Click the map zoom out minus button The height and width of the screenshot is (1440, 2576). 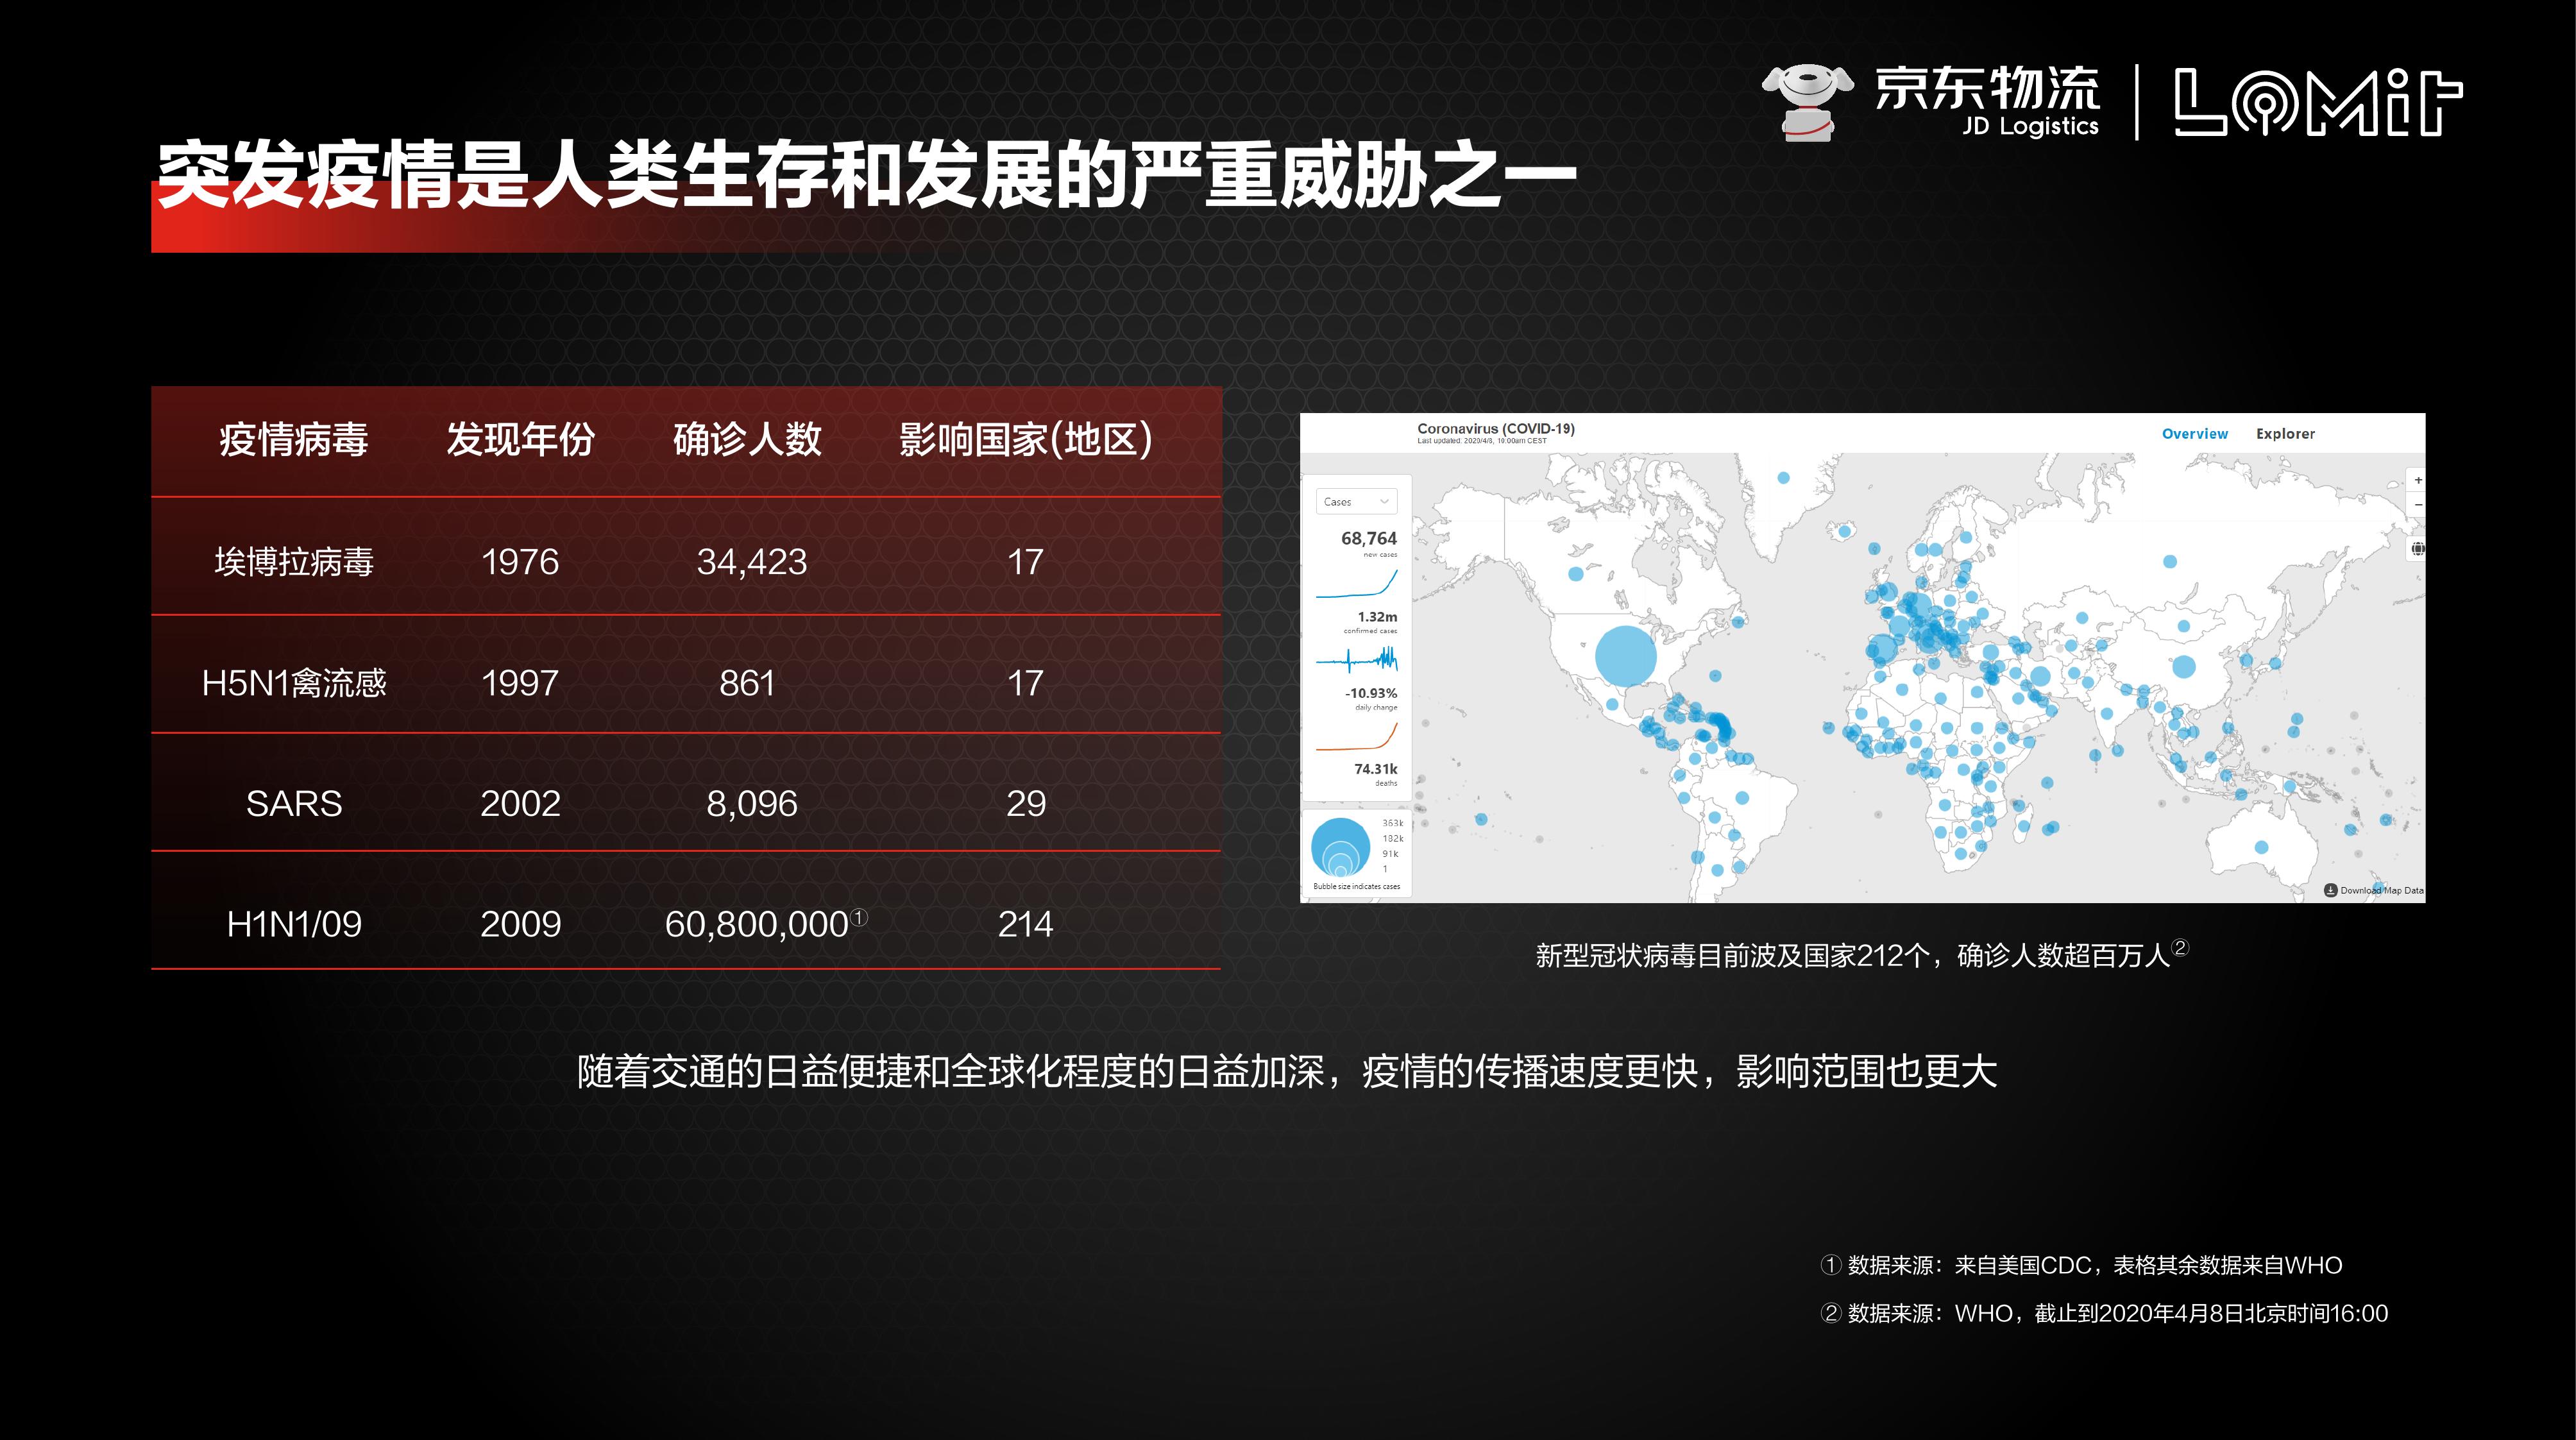(x=2418, y=505)
